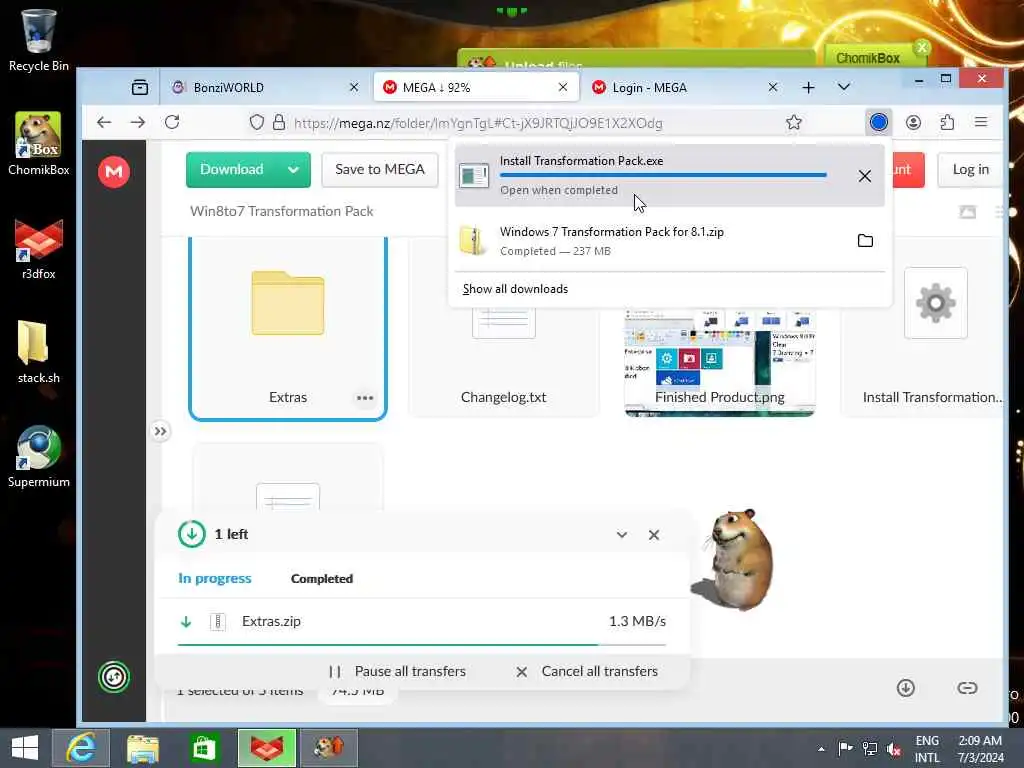This screenshot has height=768, width=1024.
Task: Click the muted volume tray icon
Action: 893,748
